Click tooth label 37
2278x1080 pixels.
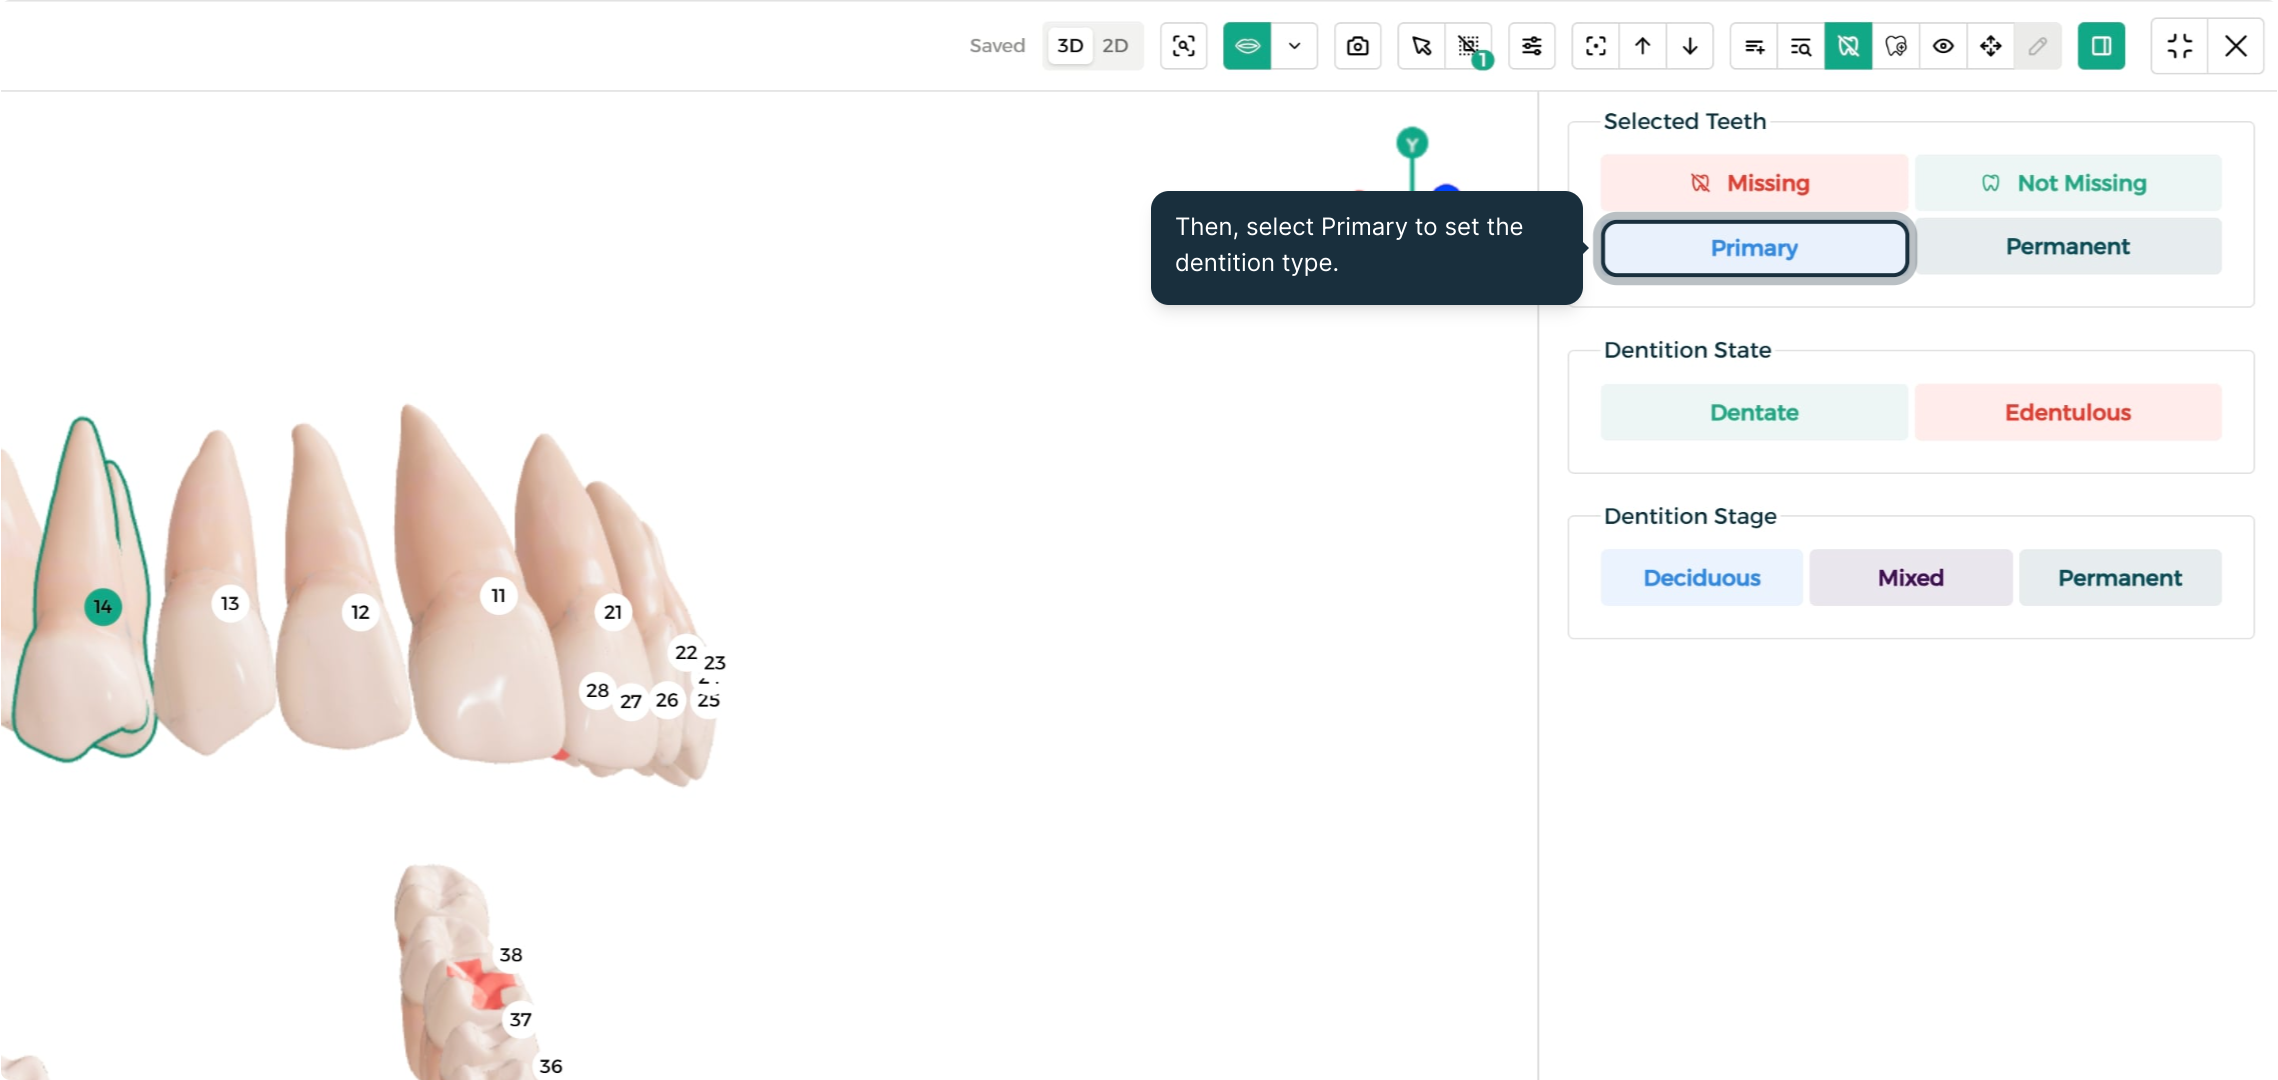[x=520, y=1019]
